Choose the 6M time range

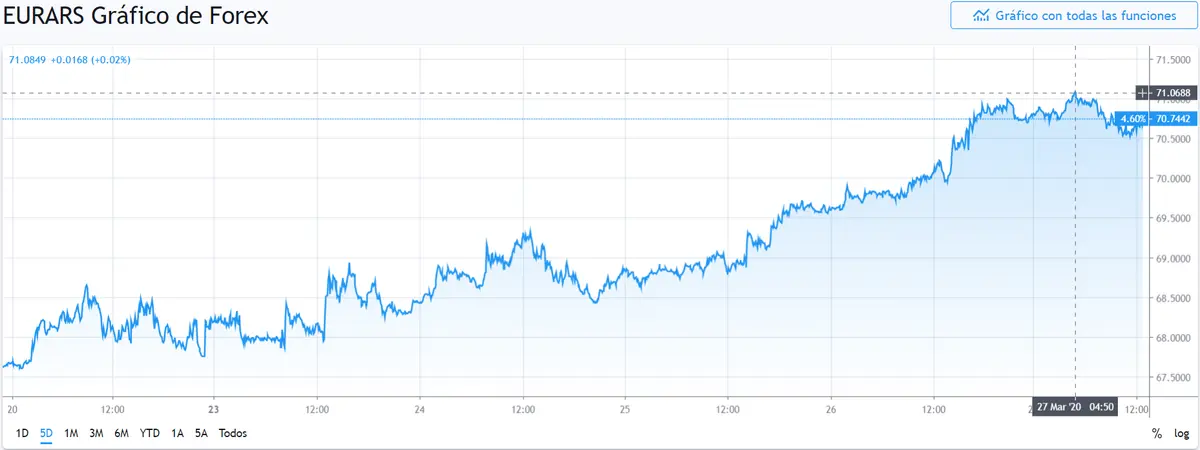[x=121, y=433]
